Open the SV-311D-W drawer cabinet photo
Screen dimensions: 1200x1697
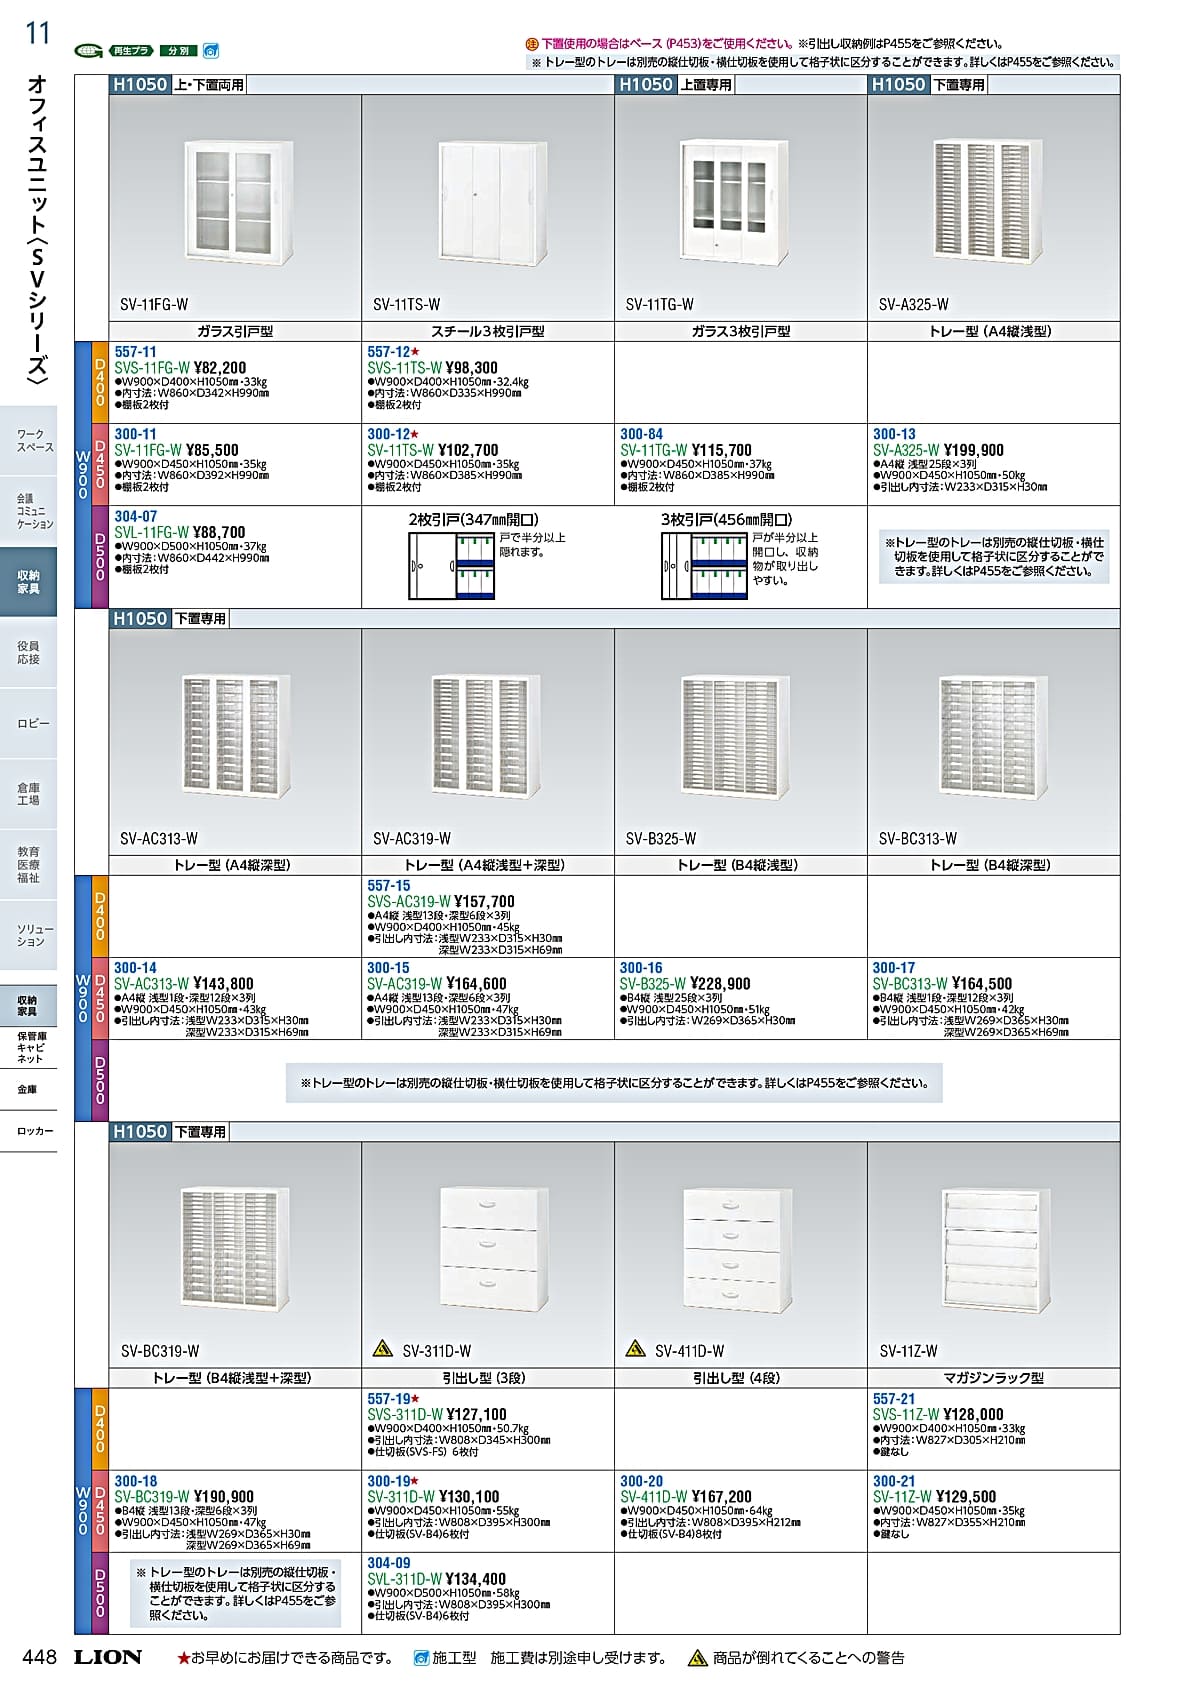[x=494, y=1250]
